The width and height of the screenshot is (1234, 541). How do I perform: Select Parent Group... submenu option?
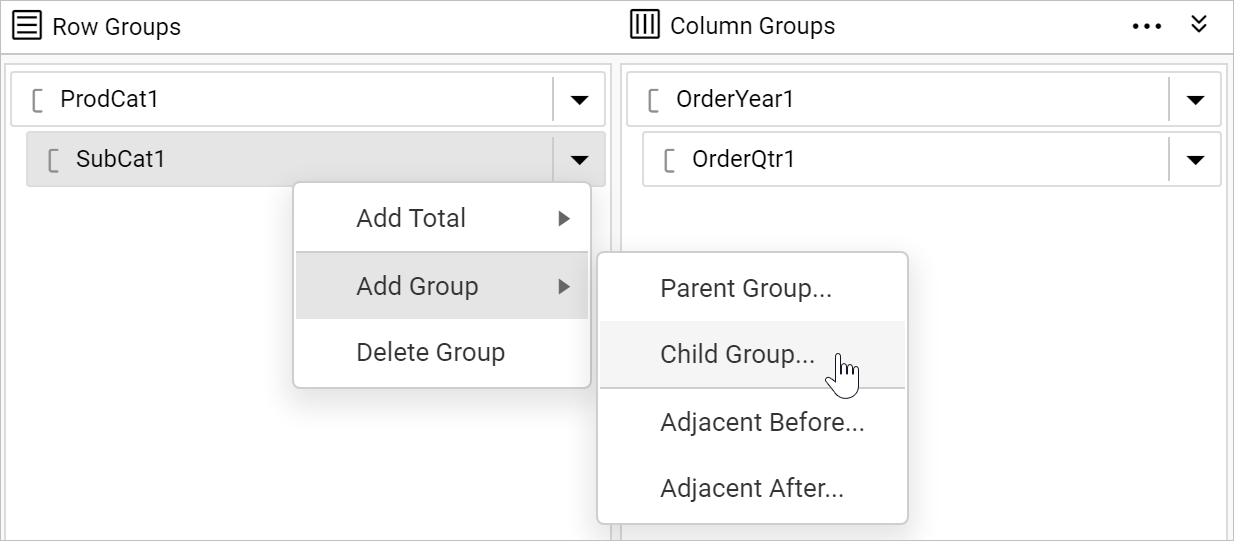(x=752, y=289)
